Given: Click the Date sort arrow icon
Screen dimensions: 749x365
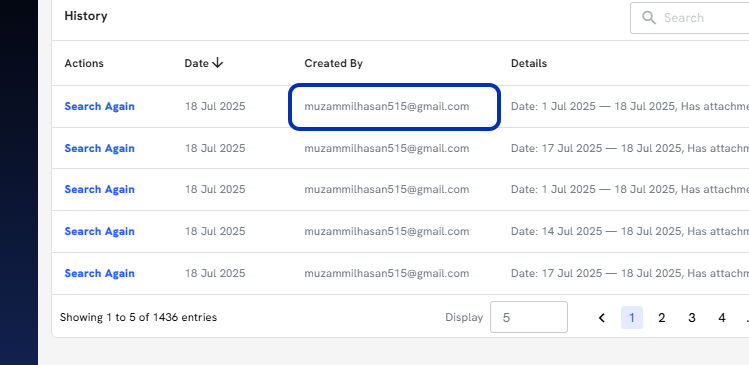Looking at the screenshot, I should [x=217, y=63].
